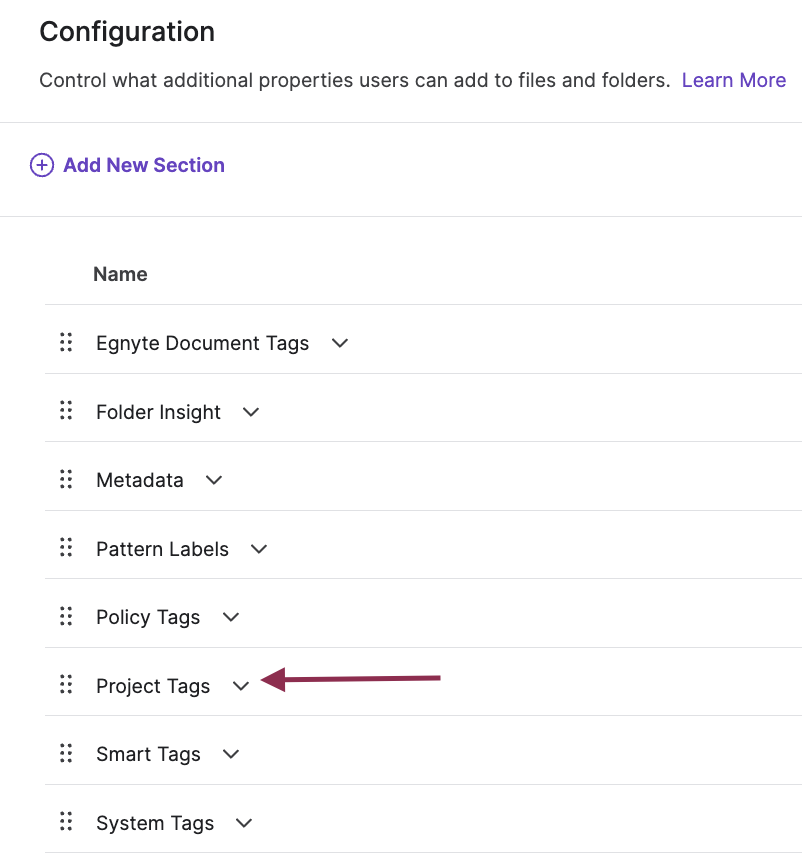
Task: Expand the Policy Tags section
Action: [x=230, y=617]
